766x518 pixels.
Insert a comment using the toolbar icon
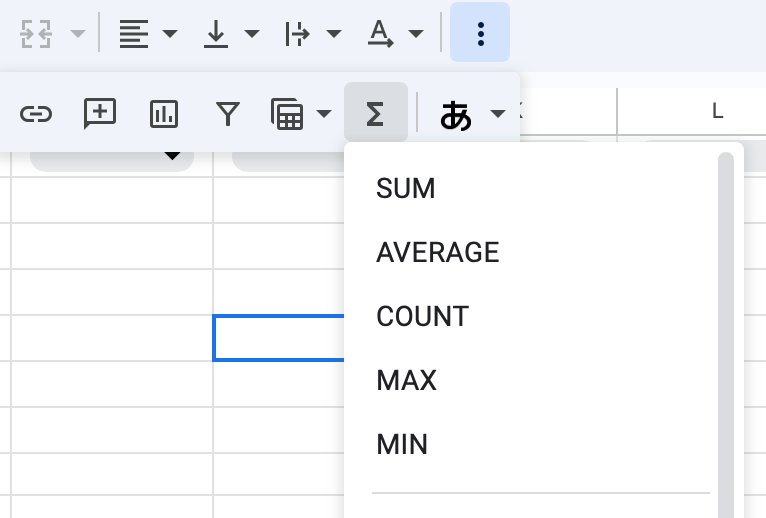100,114
